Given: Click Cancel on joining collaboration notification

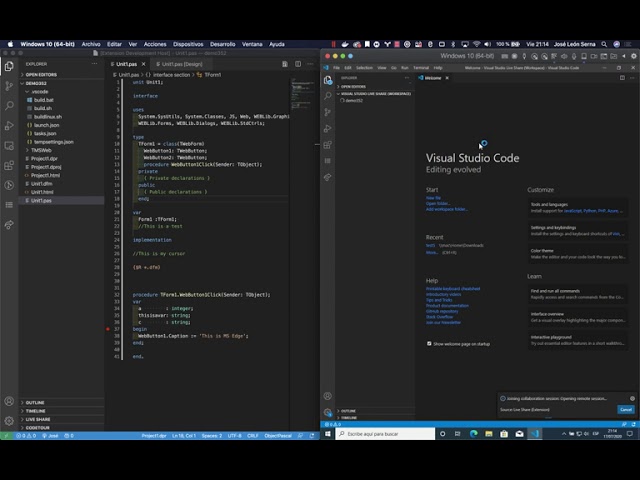Looking at the screenshot, I should pos(626,409).
